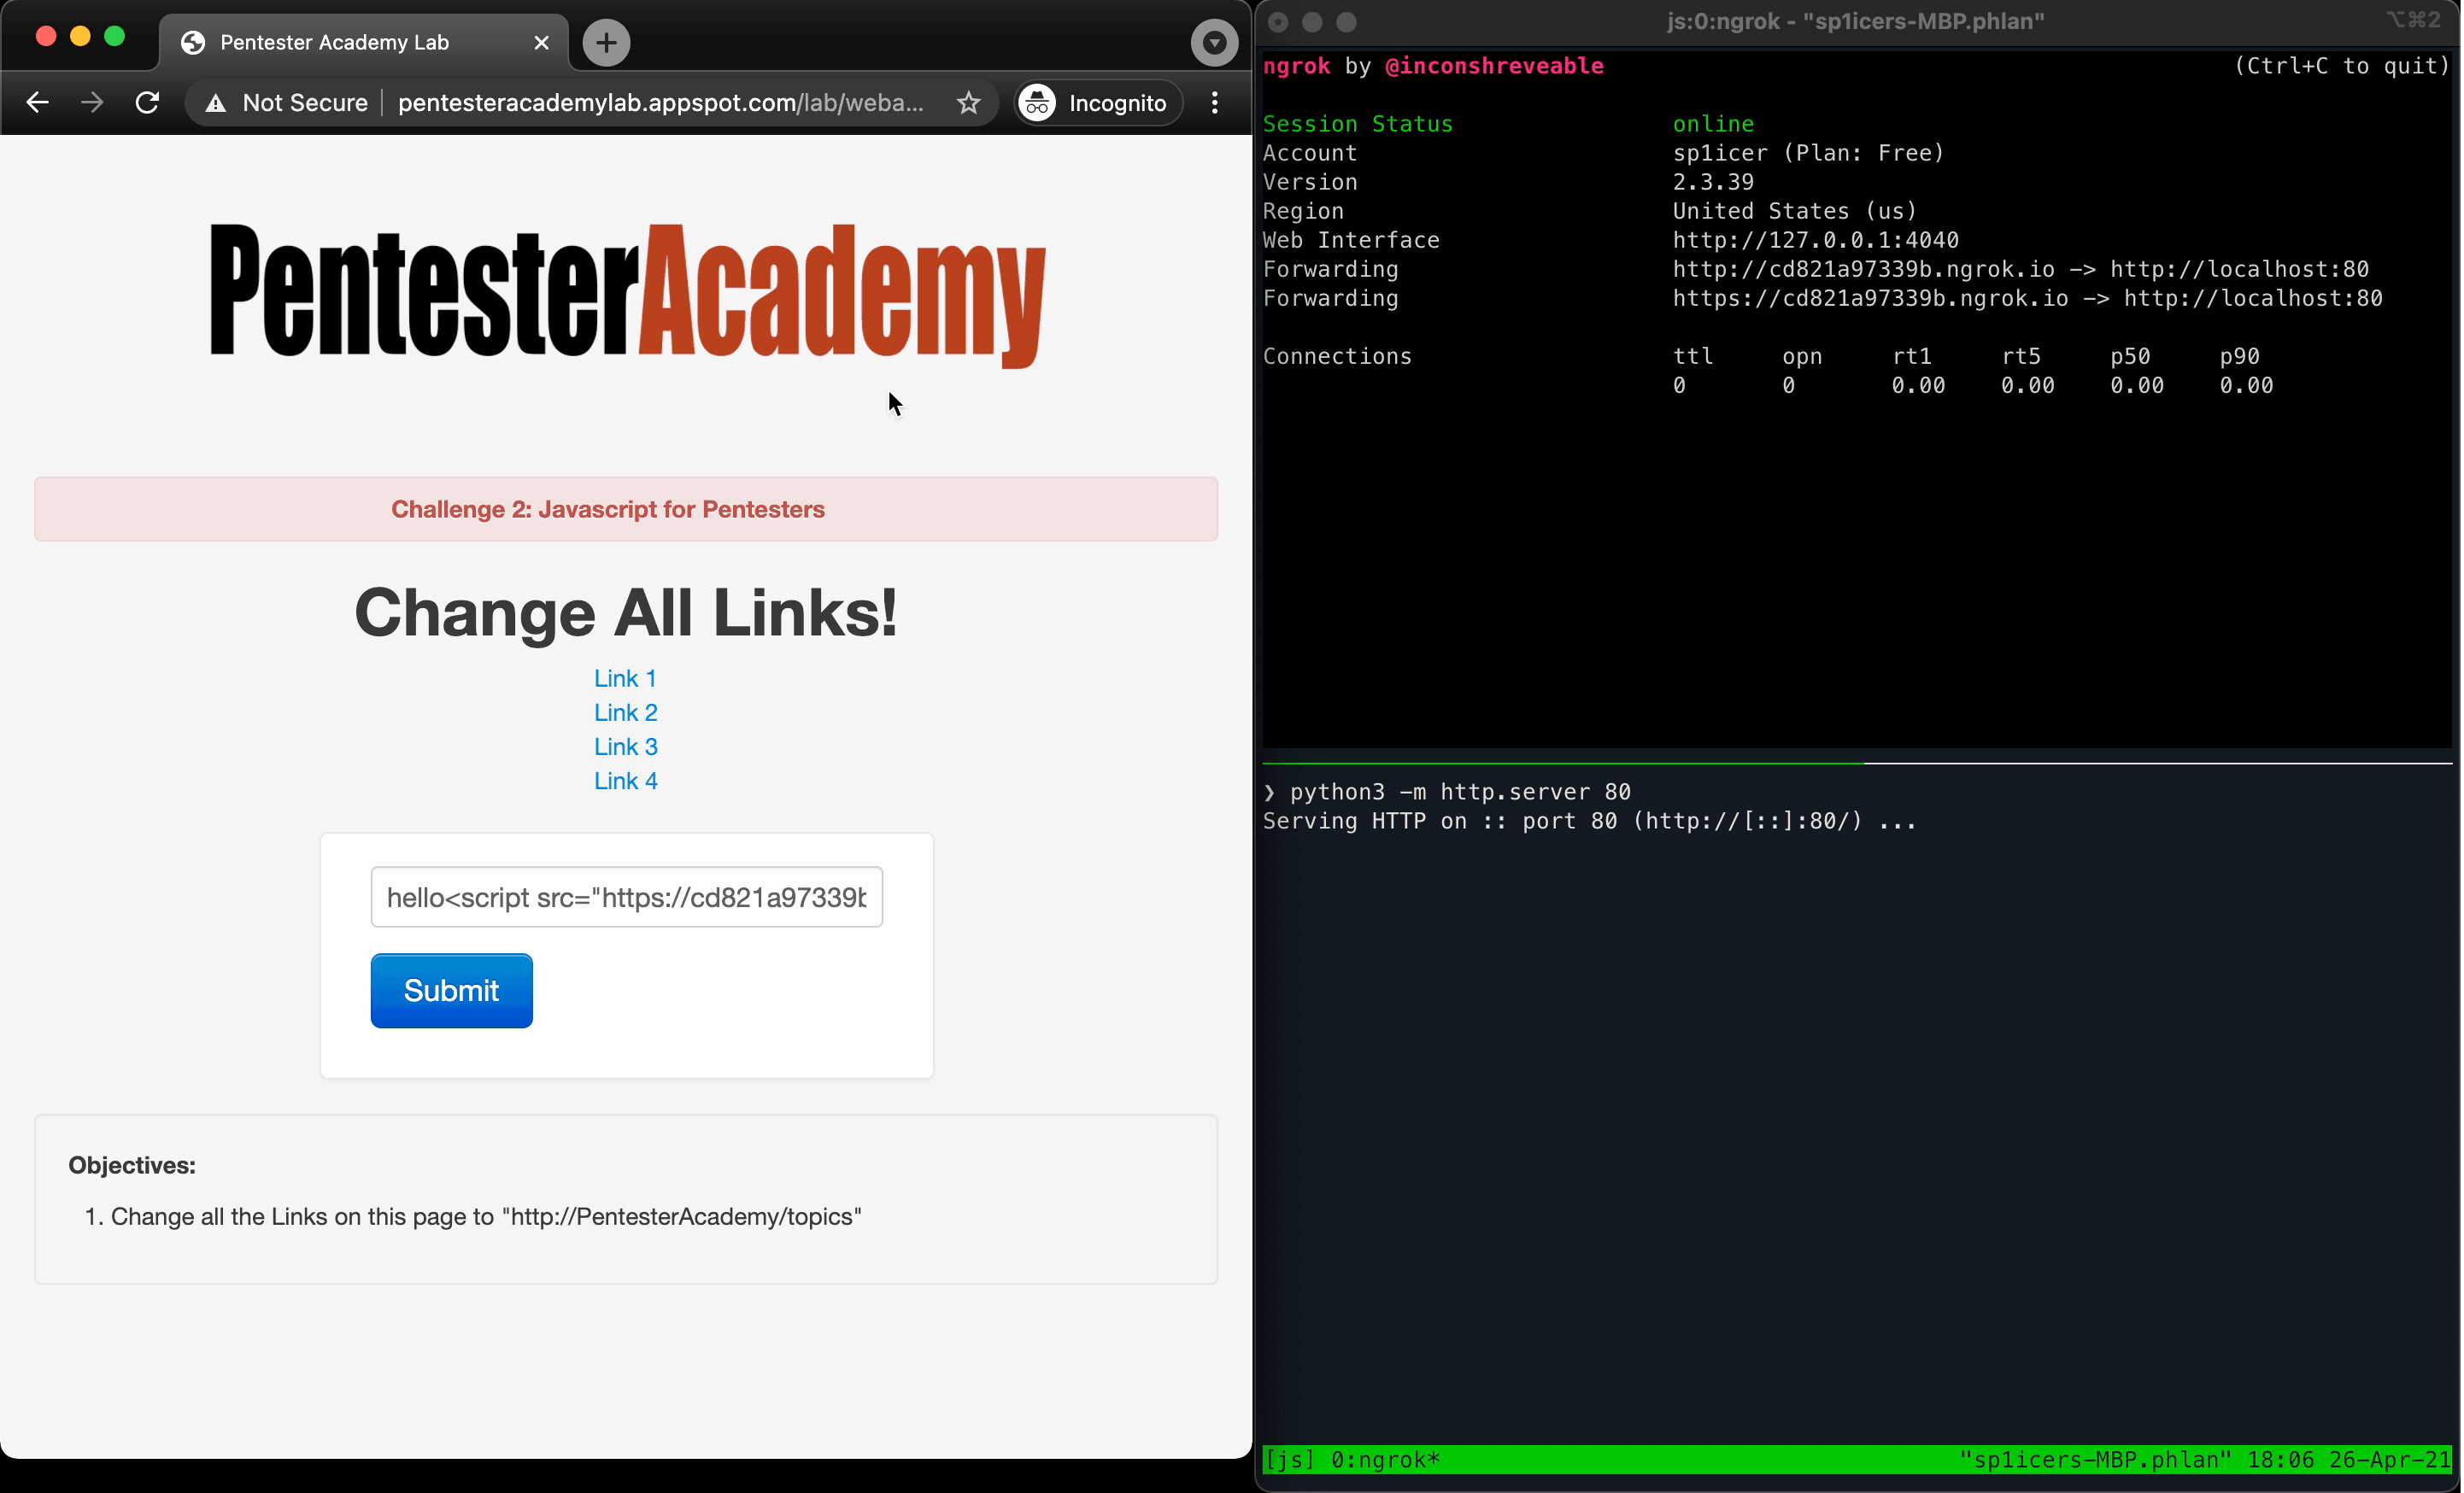This screenshot has height=1493, width=2464.
Task: Go back using the browser back arrow
Action: (x=38, y=103)
